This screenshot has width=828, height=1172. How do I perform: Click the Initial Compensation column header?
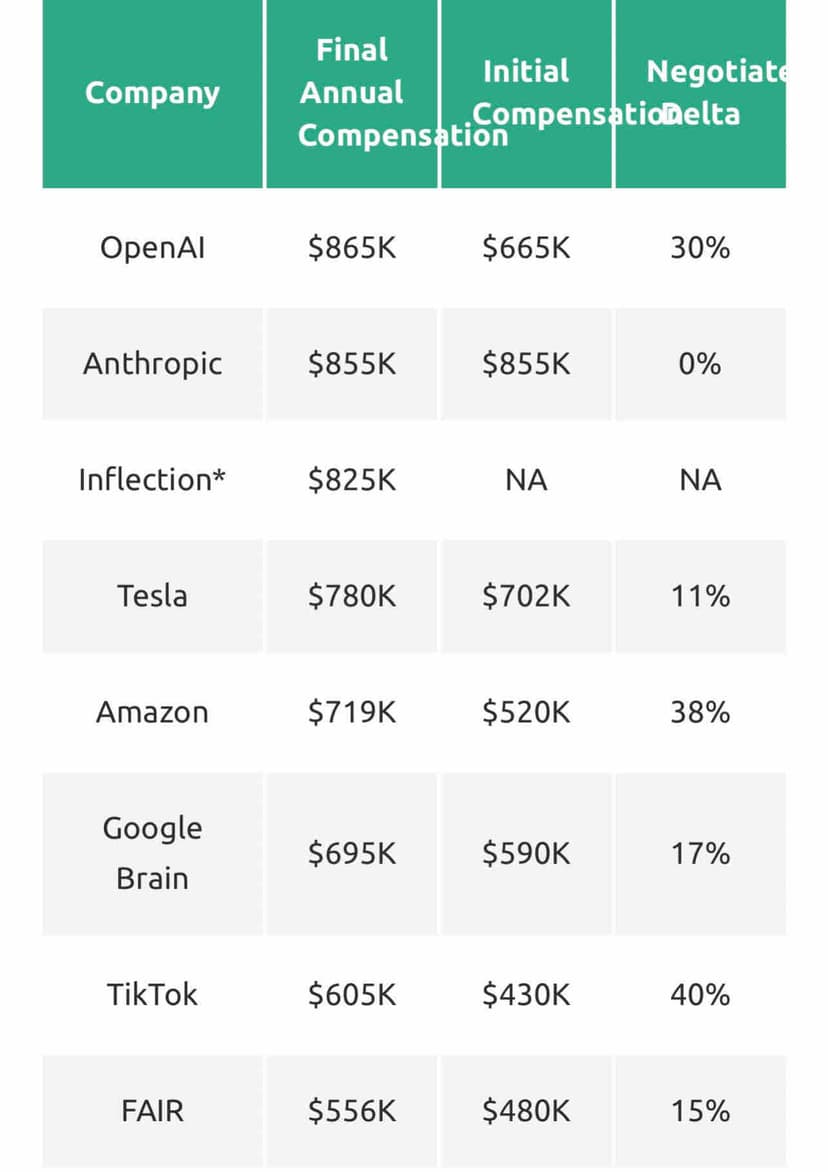[x=526, y=93]
